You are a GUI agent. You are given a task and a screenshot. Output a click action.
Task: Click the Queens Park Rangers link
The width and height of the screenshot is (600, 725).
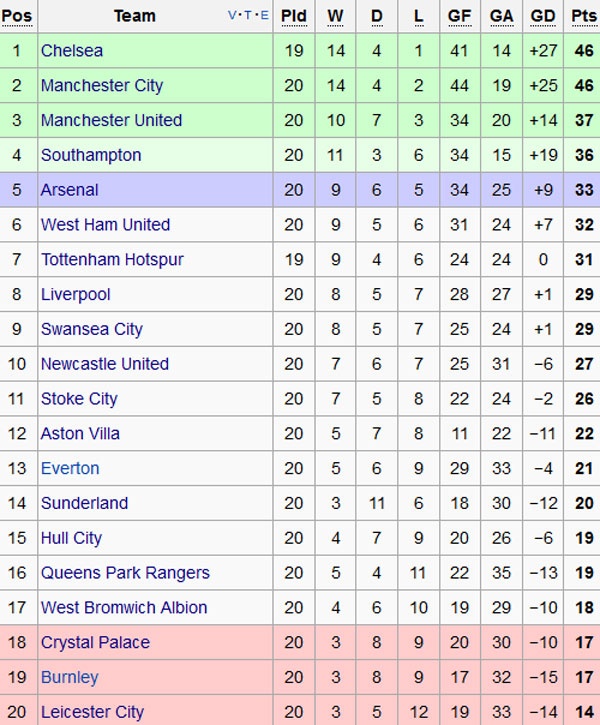pos(125,573)
